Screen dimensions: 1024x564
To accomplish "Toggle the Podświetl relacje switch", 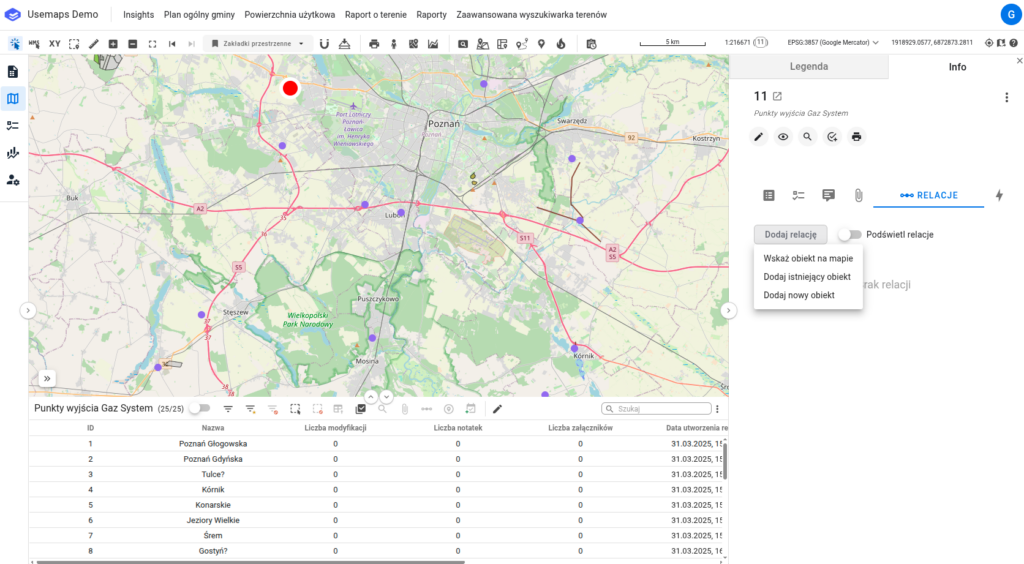I will (x=849, y=234).
